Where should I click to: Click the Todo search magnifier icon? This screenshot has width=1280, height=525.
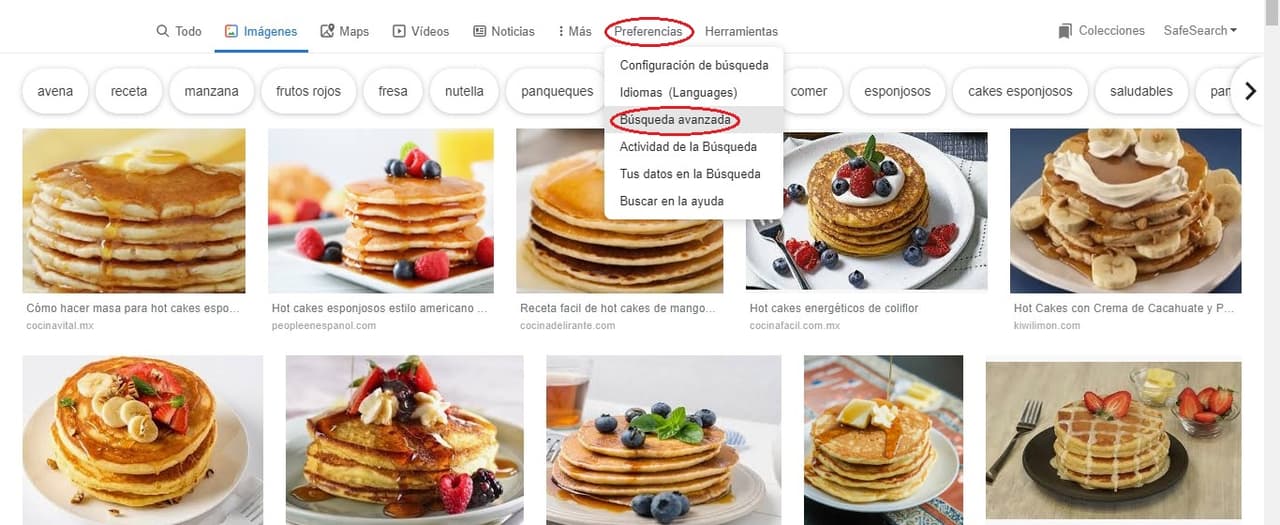tap(163, 31)
